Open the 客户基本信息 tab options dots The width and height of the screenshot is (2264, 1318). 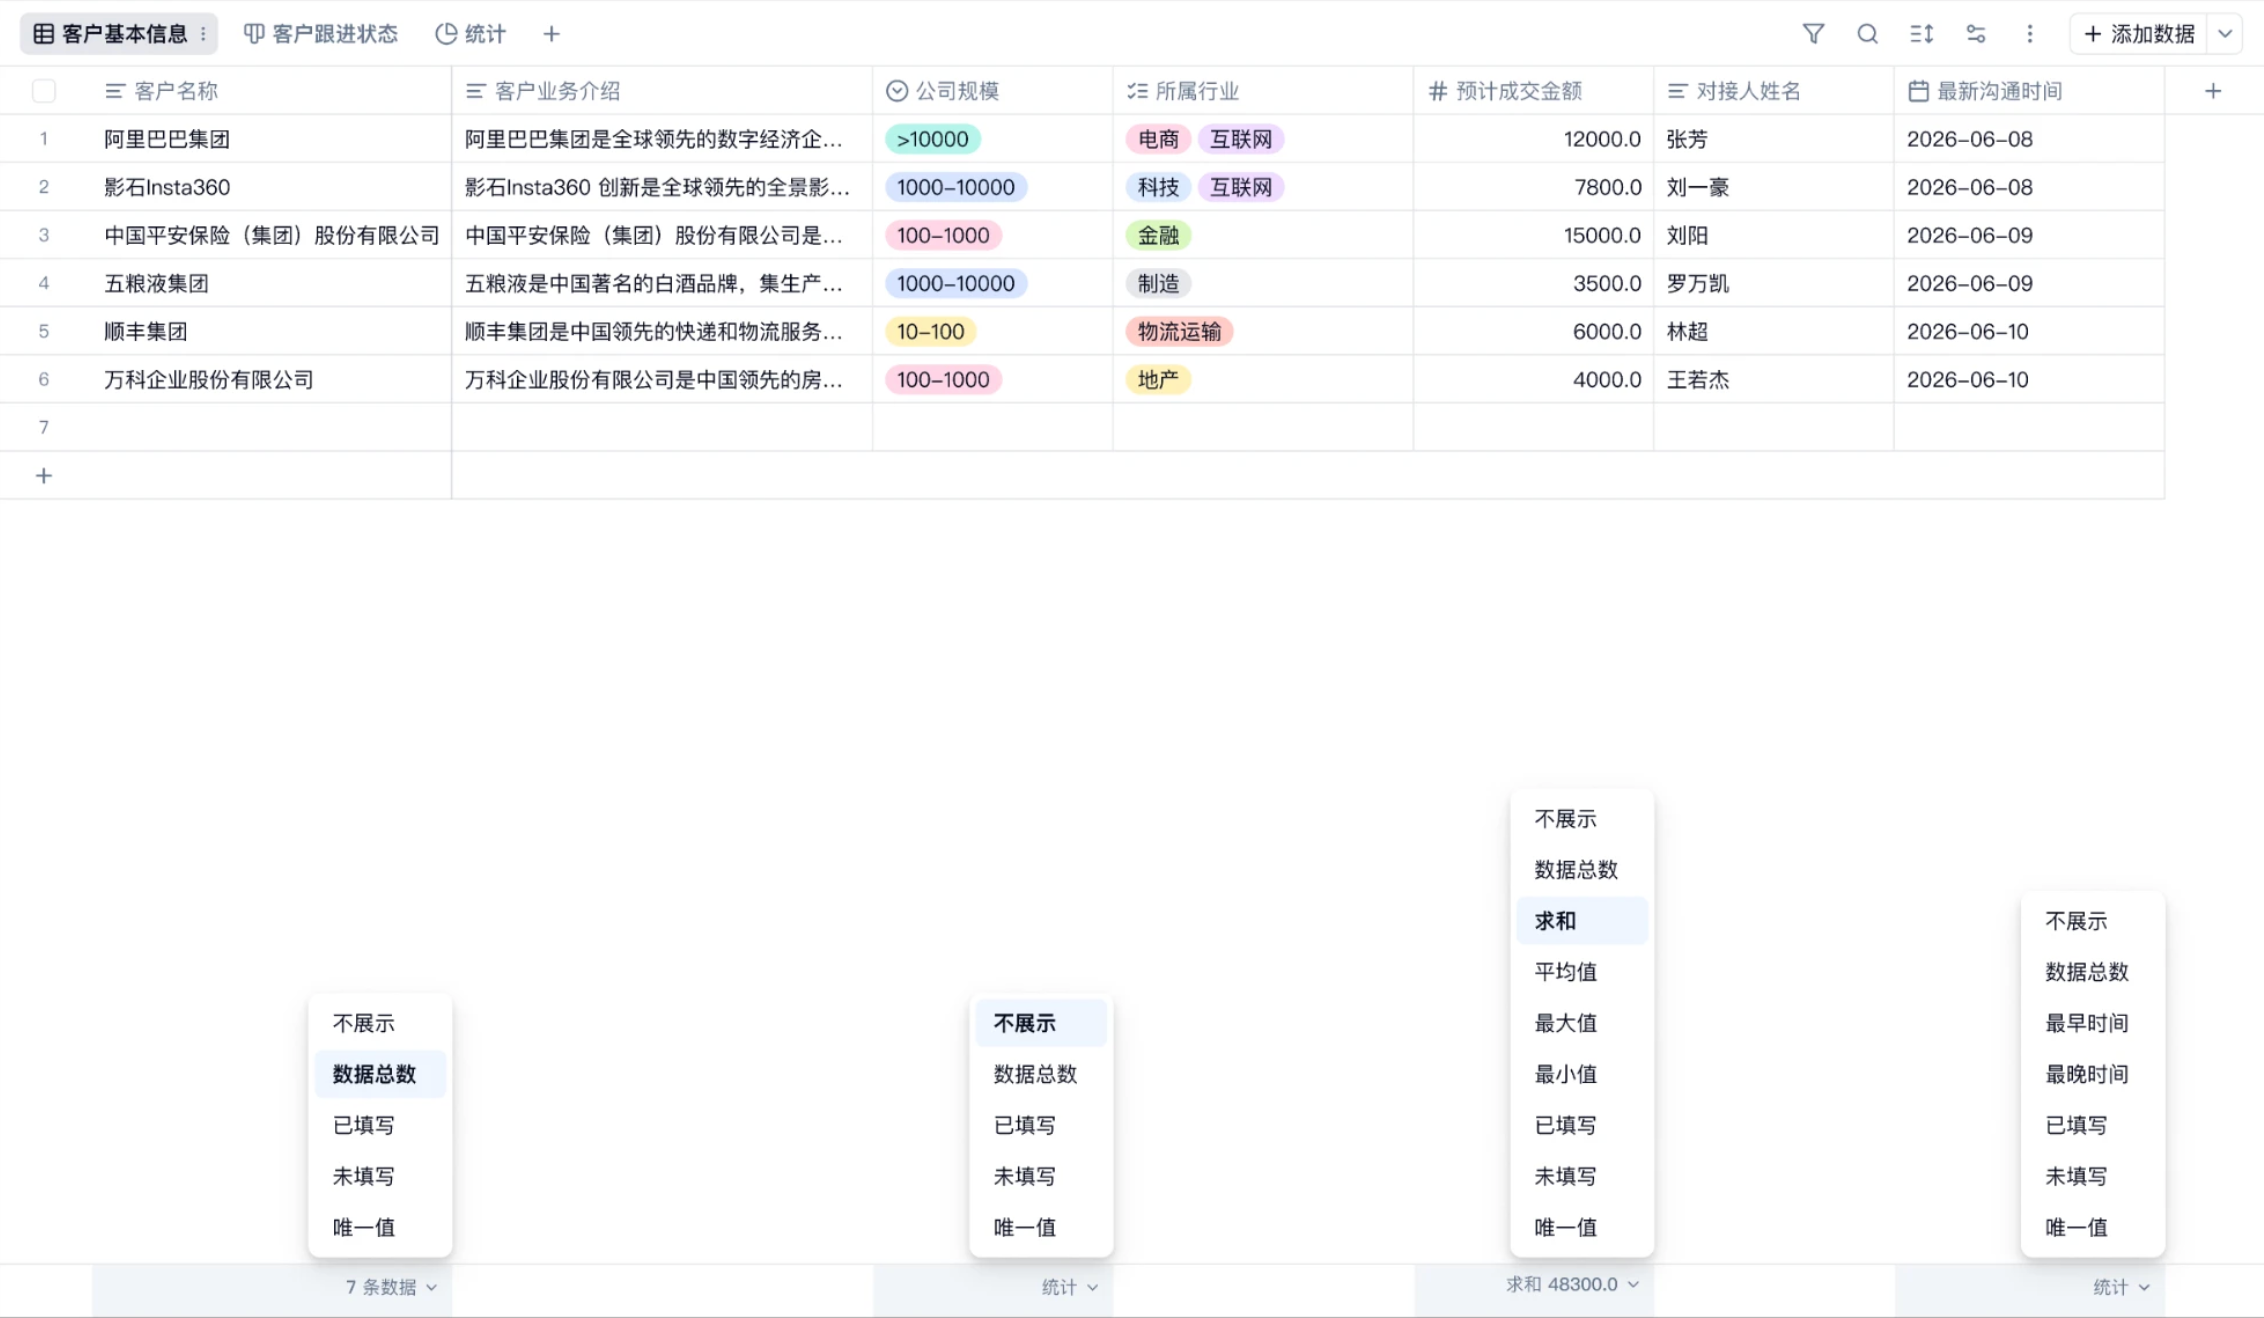pos(203,34)
